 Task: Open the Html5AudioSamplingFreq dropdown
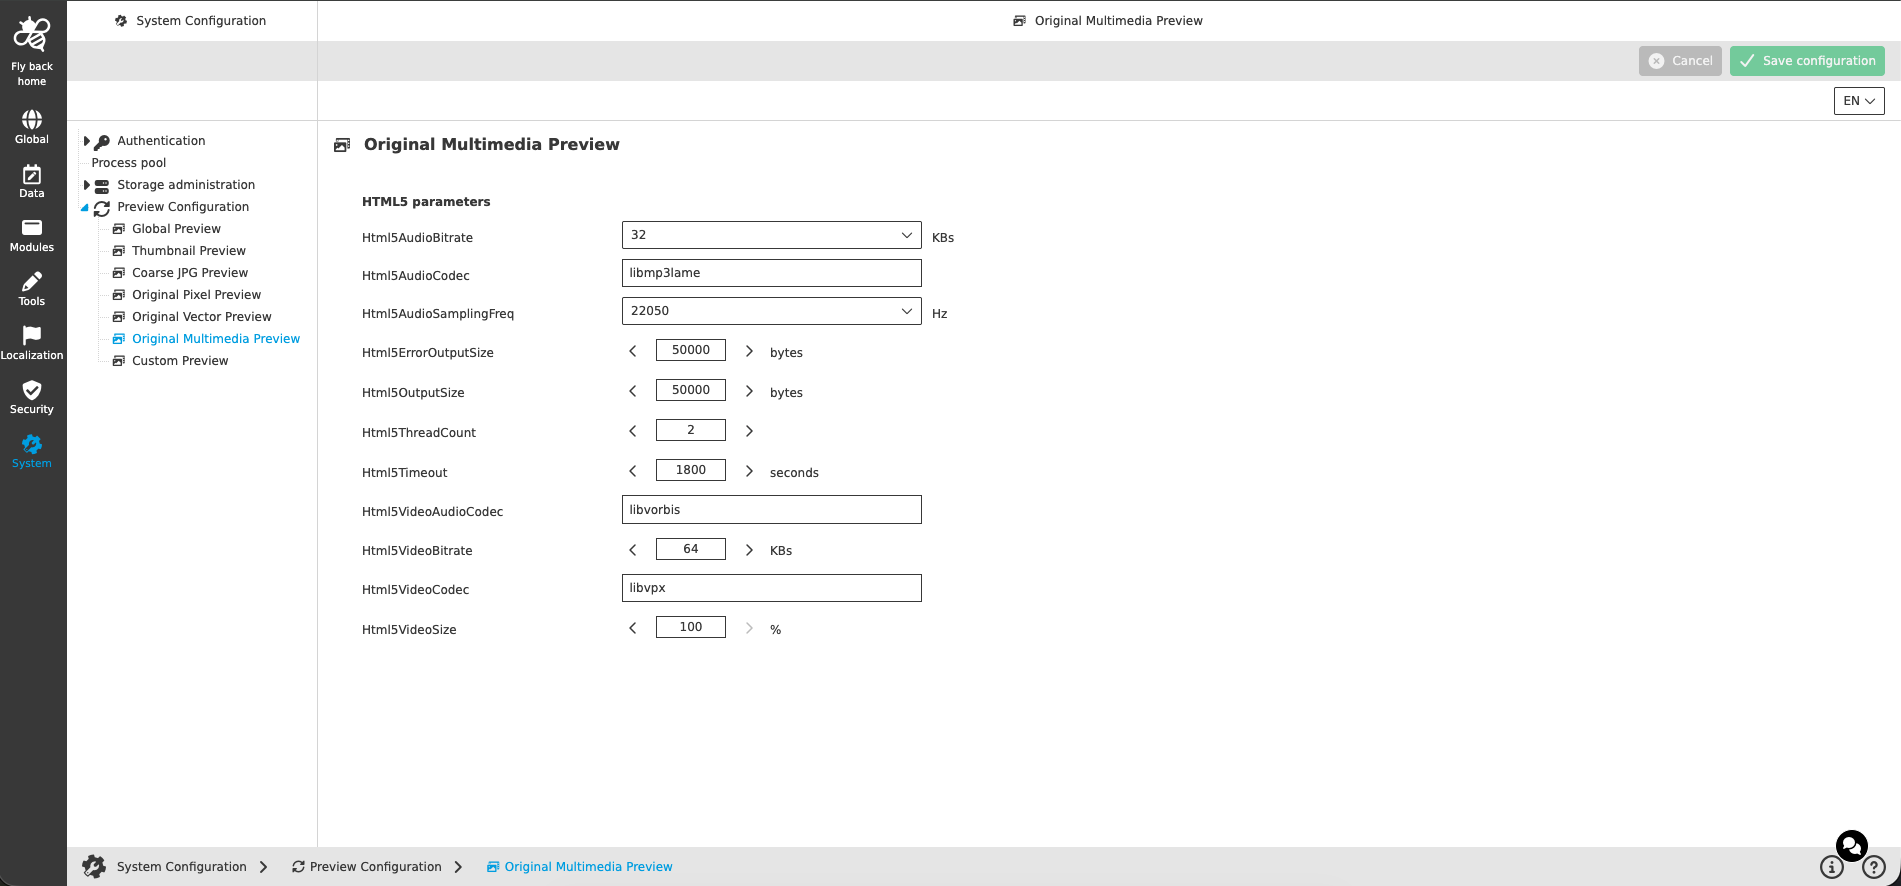pyautogui.click(x=771, y=311)
